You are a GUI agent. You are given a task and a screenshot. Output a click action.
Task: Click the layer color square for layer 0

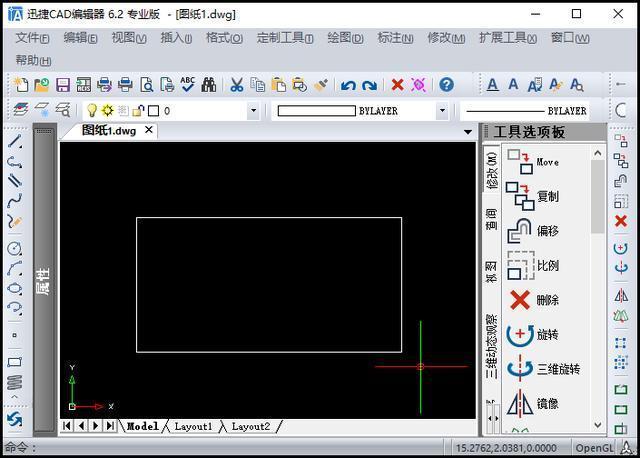tap(153, 111)
